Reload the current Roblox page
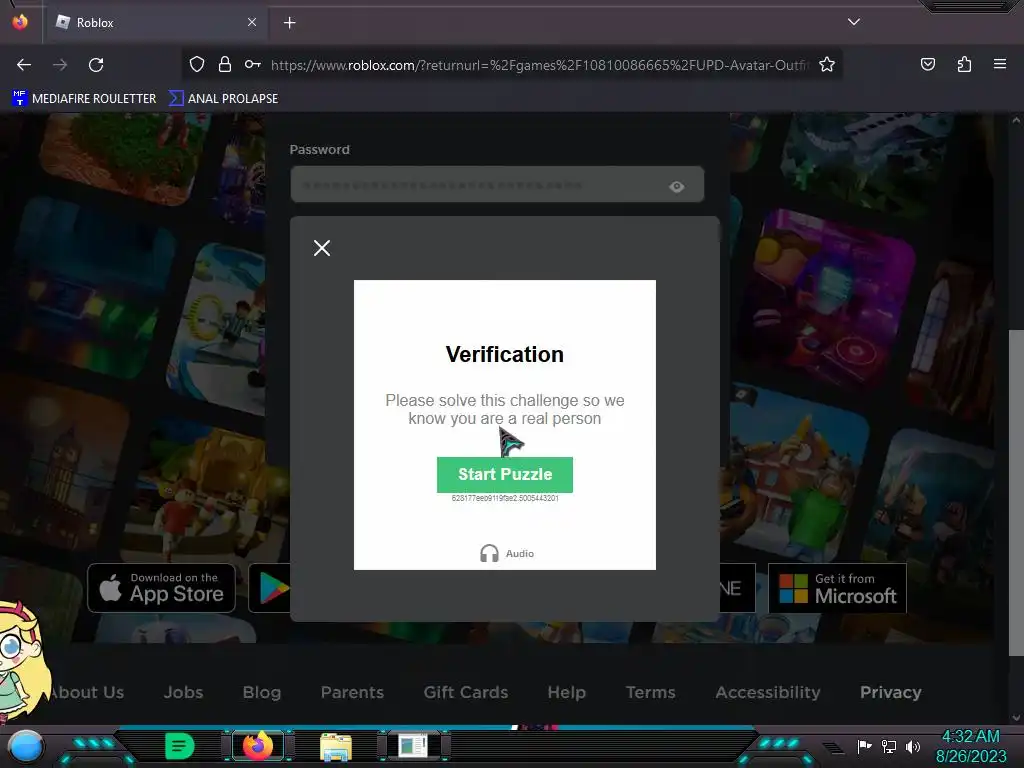The width and height of the screenshot is (1024, 768). [96, 65]
